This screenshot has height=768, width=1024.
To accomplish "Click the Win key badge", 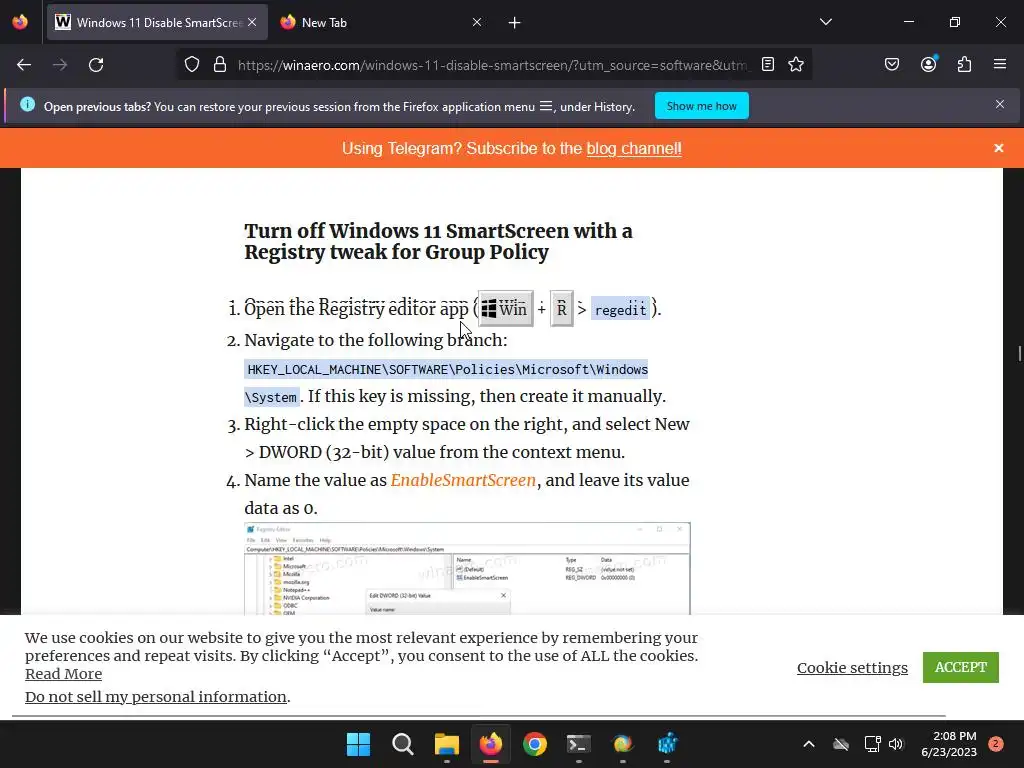I will coord(505,308).
